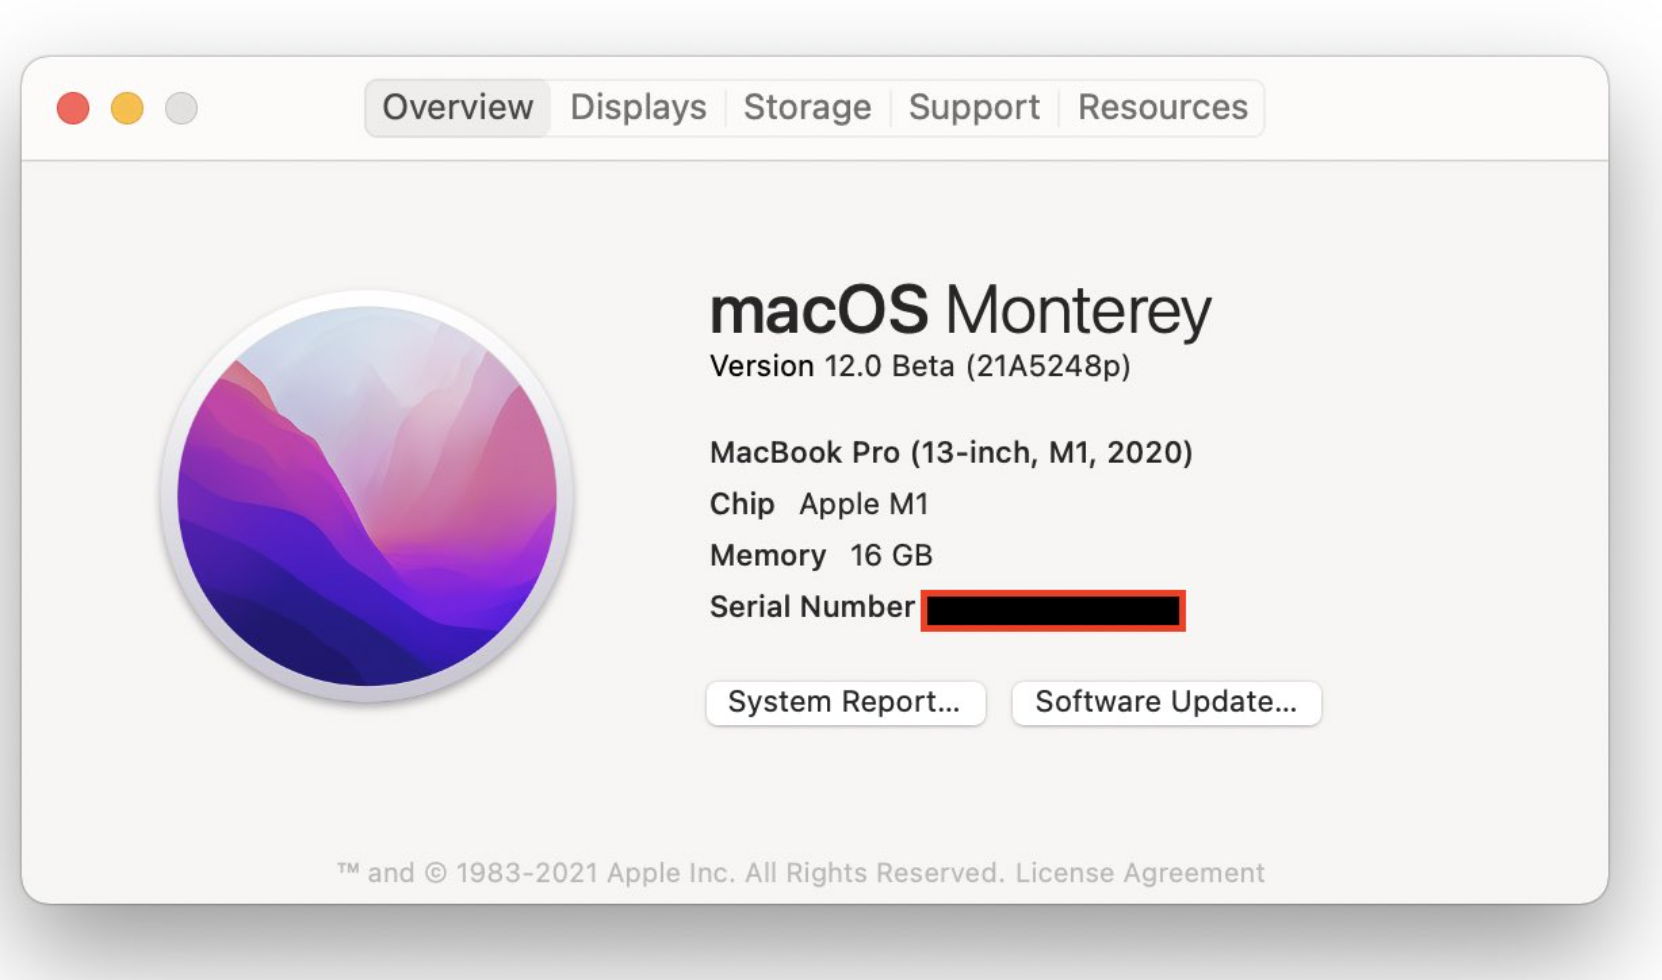Click the 16 GB memory value
The width and height of the screenshot is (1662, 980).
click(x=891, y=555)
